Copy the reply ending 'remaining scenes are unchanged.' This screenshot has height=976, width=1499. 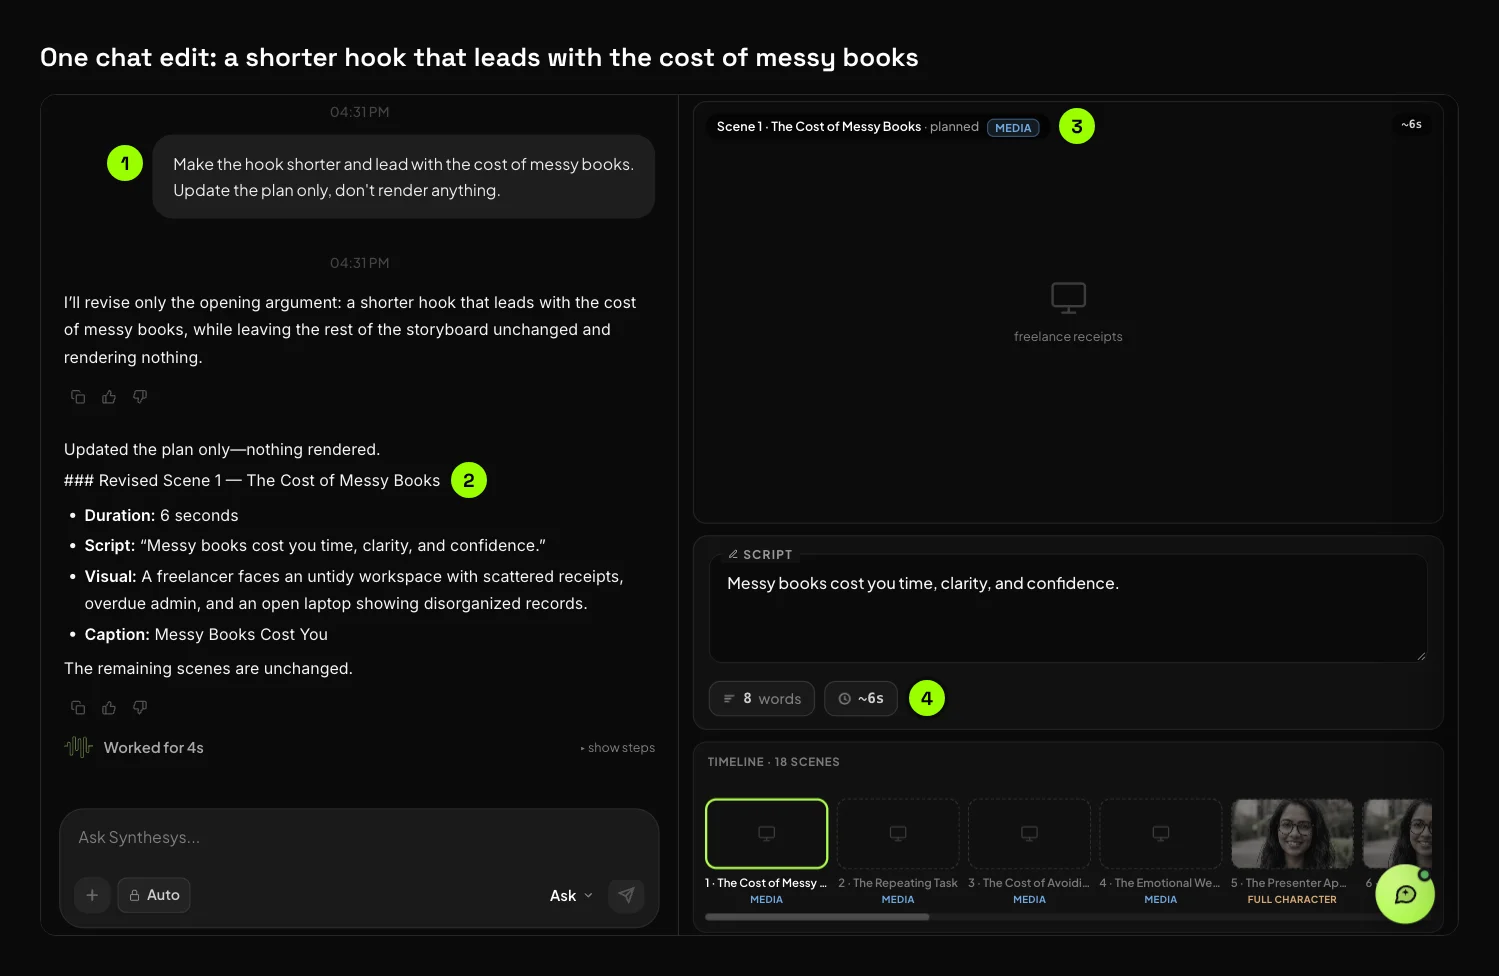pos(78,708)
